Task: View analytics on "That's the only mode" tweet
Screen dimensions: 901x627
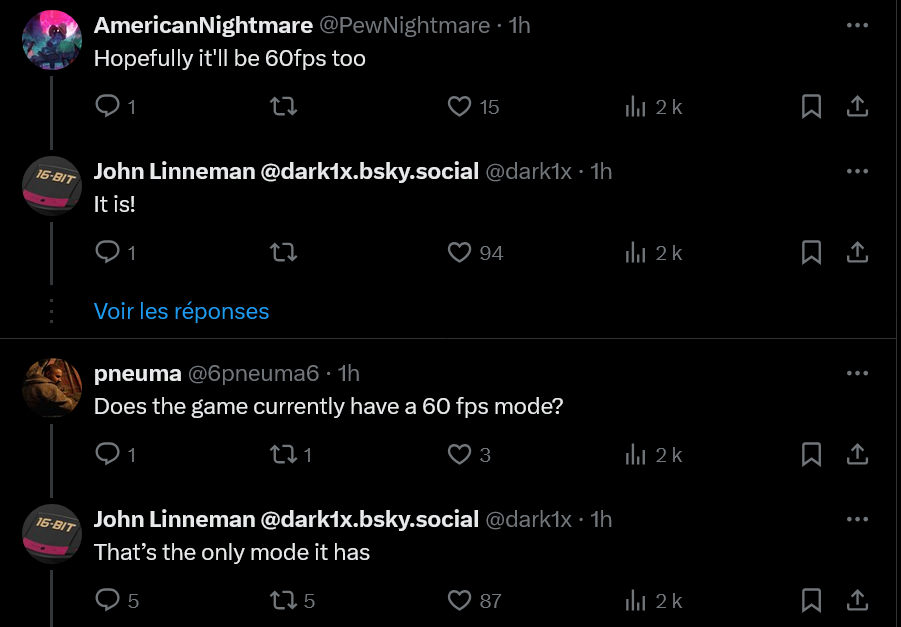Action: coord(636,601)
